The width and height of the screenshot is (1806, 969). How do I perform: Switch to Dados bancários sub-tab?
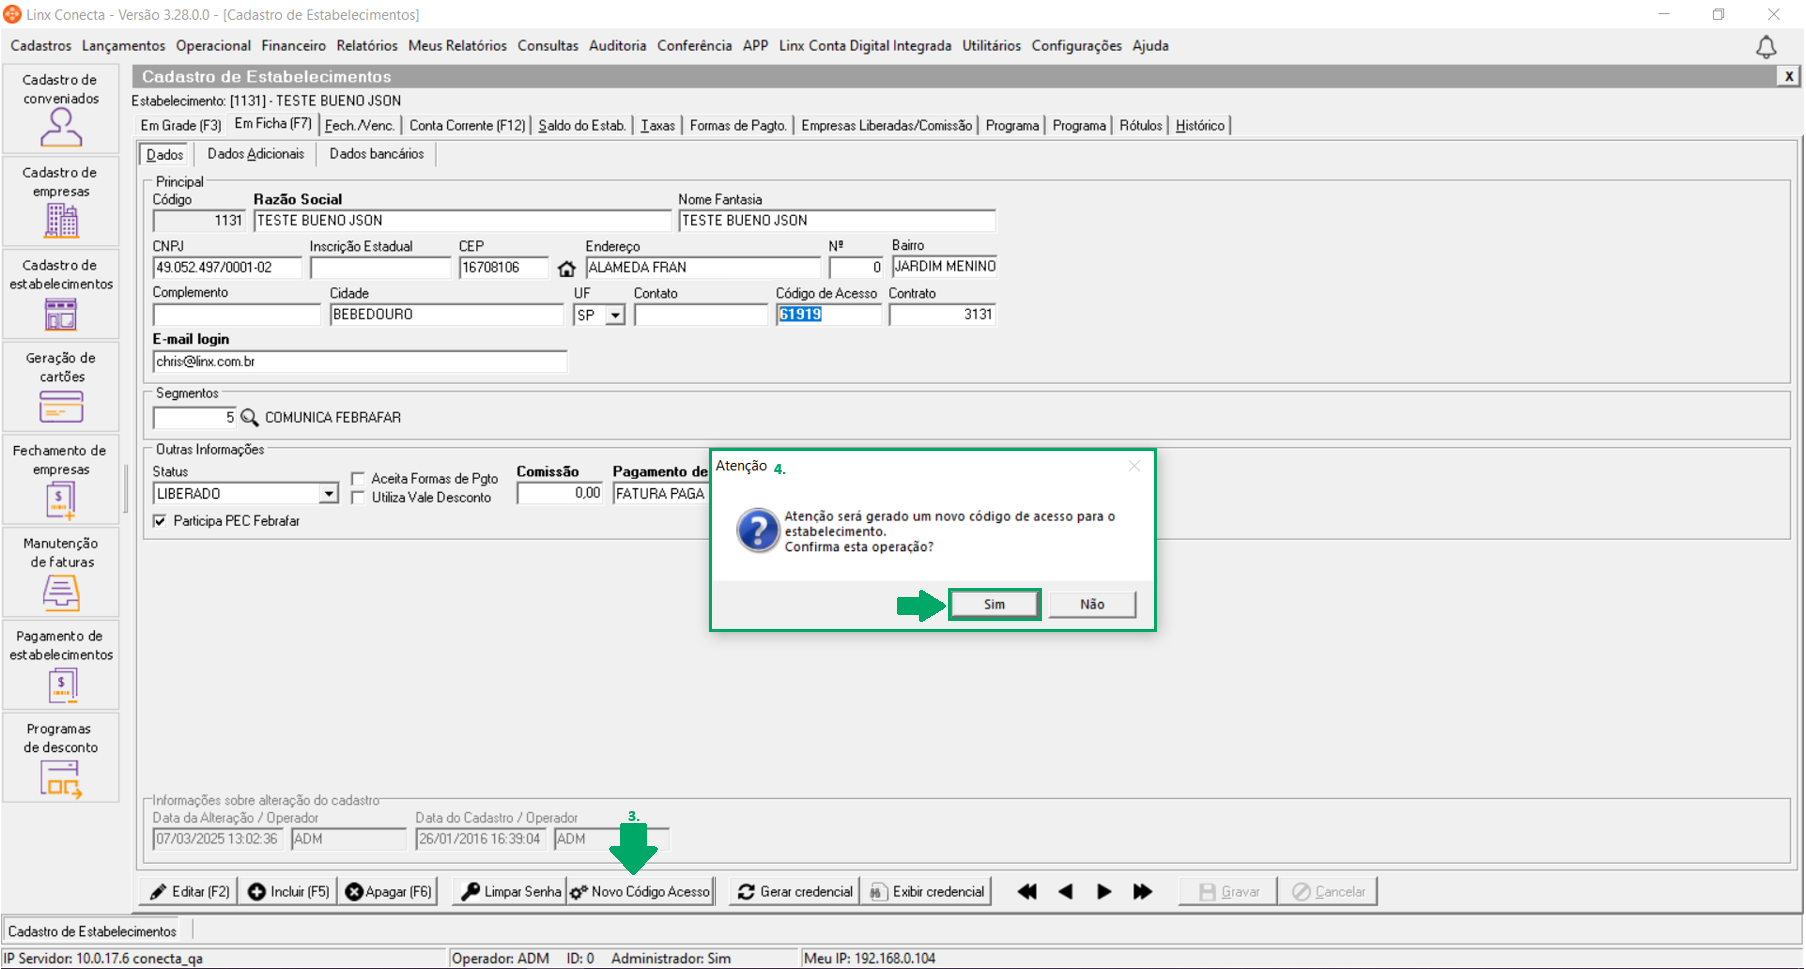(377, 154)
